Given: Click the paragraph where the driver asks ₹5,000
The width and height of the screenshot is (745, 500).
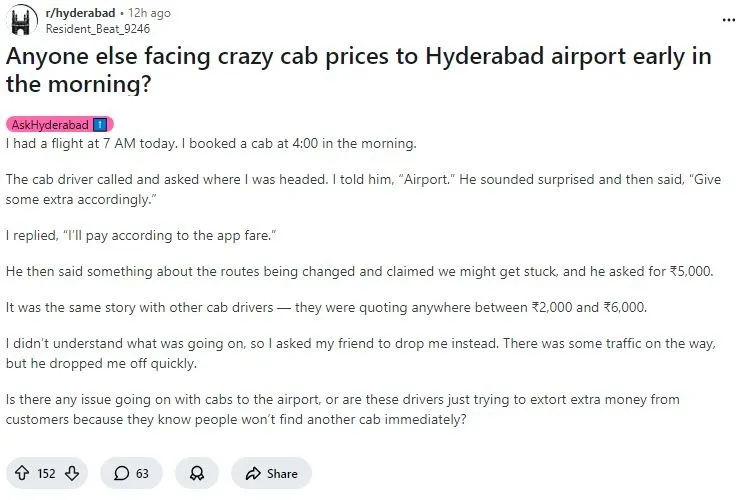Looking at the screenshot, I should pos(359,271).
